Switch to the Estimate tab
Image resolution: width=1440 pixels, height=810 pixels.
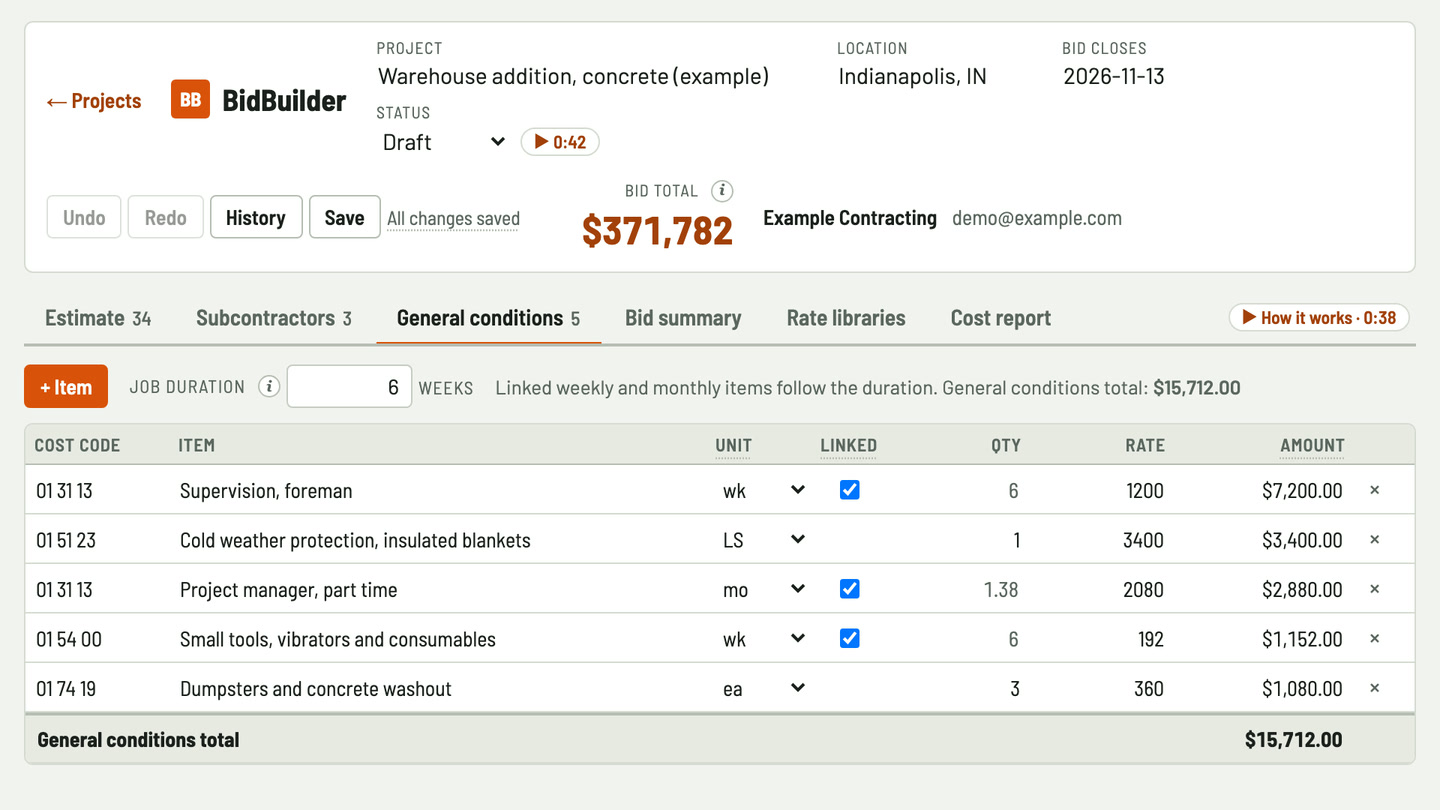98,318
